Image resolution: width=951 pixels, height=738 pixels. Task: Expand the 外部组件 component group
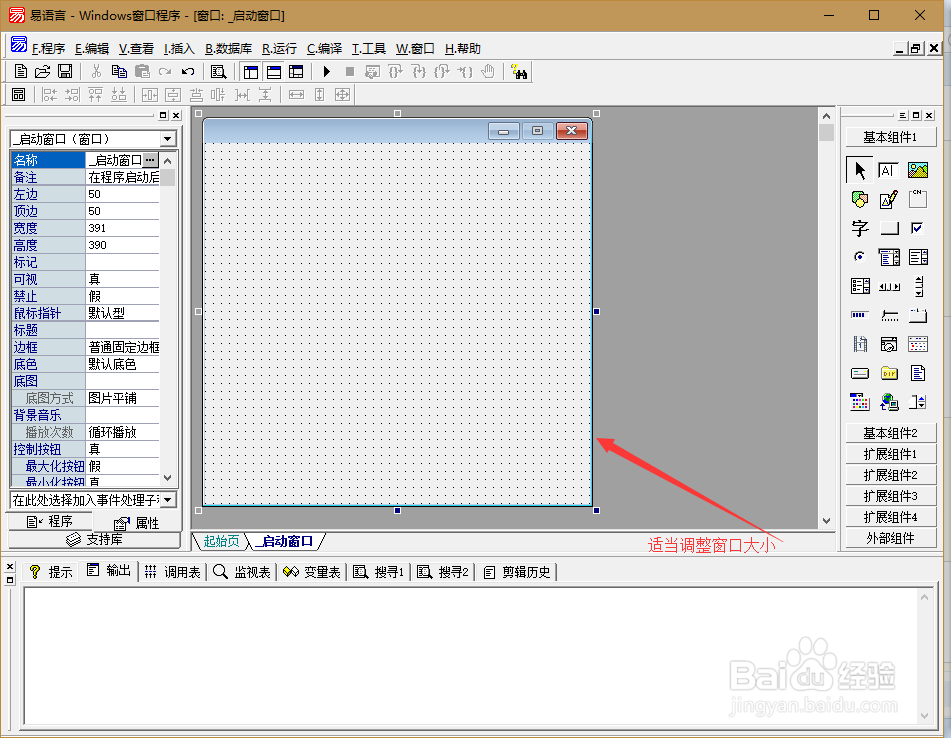(x=890, y=538)
